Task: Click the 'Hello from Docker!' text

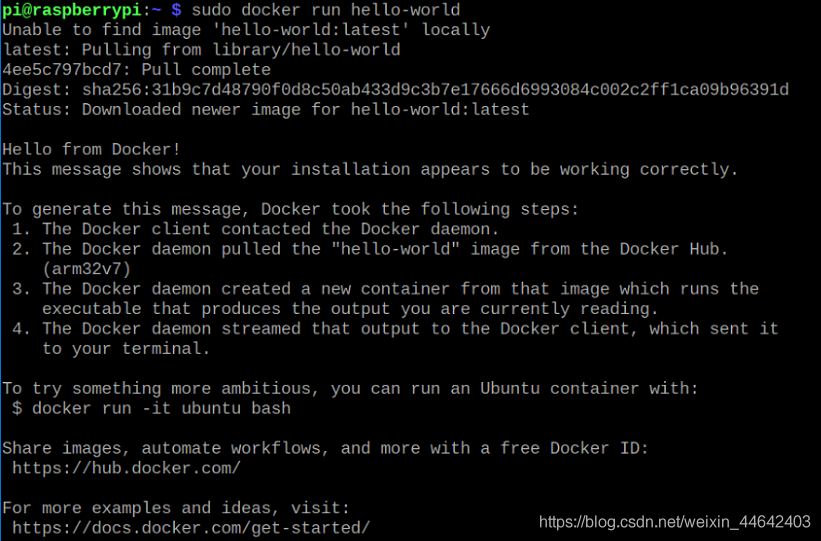Action: click(92, 150)
